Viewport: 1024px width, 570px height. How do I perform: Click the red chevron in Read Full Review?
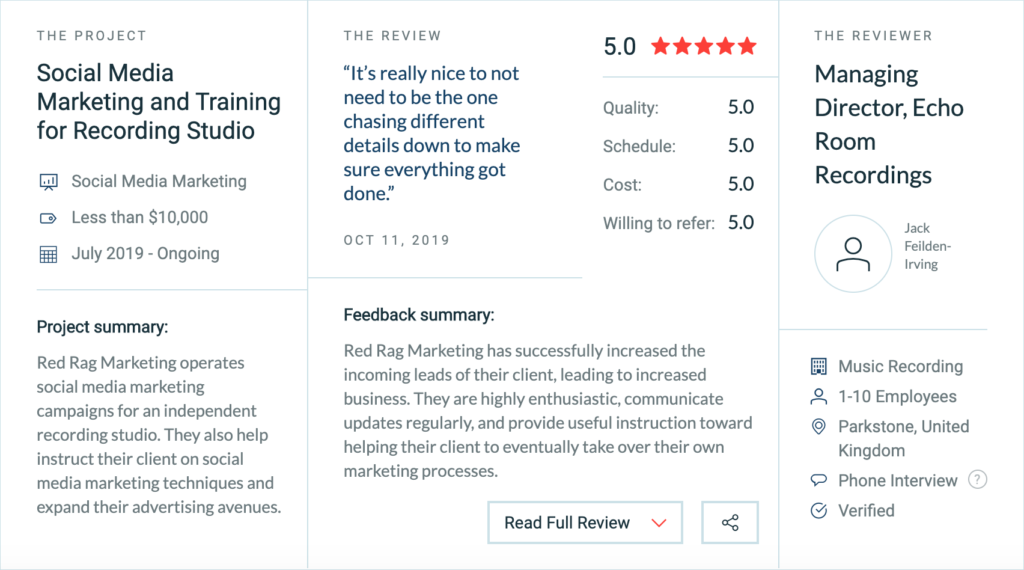point(659,523)
